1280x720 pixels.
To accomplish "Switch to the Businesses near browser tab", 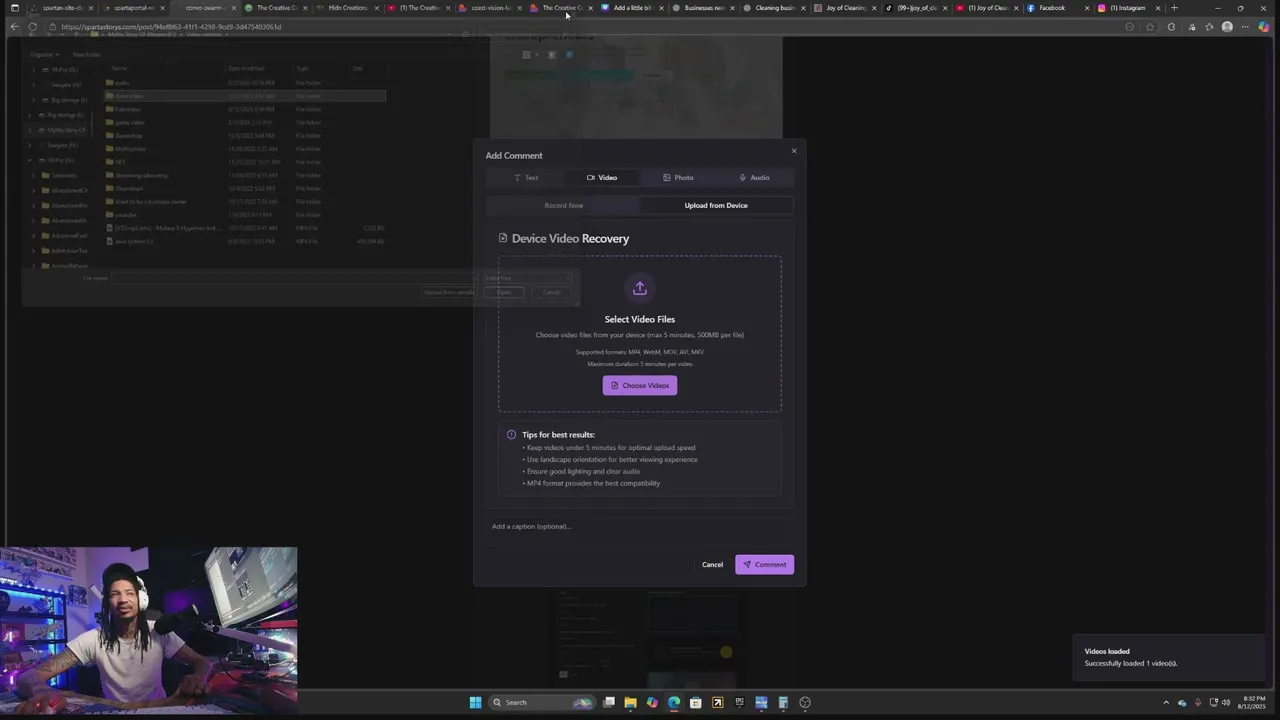I will 703,8.
